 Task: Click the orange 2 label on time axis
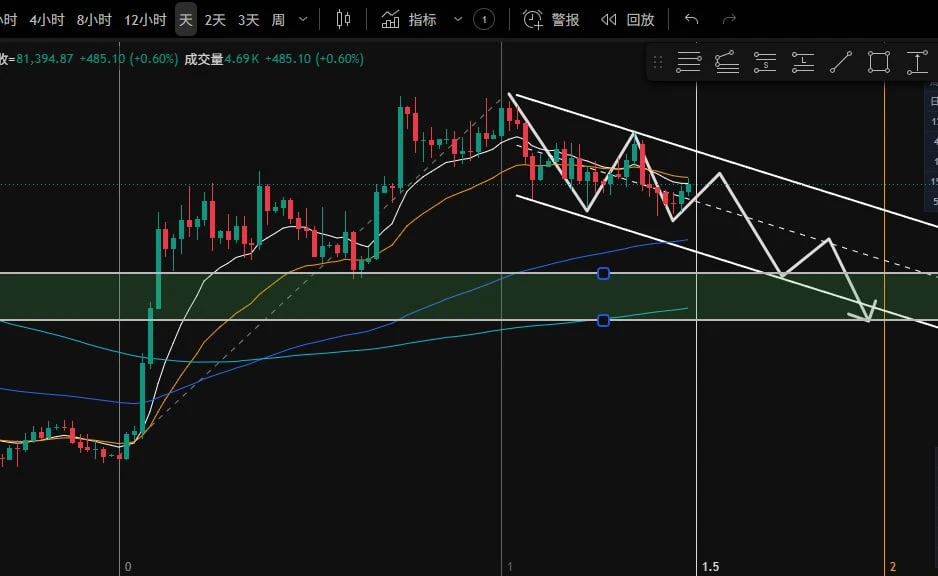[893, 566]
